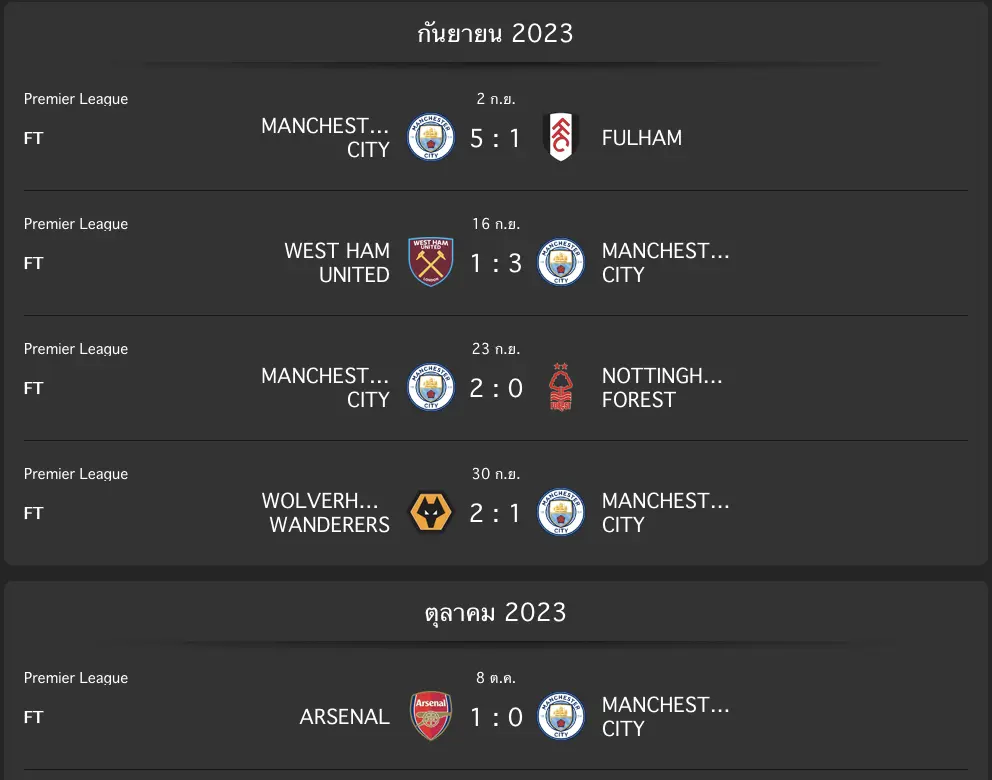Click the กันยายน 2023 month header
Image resolution: width=992 pixels, height=780 pixels.
496,34
